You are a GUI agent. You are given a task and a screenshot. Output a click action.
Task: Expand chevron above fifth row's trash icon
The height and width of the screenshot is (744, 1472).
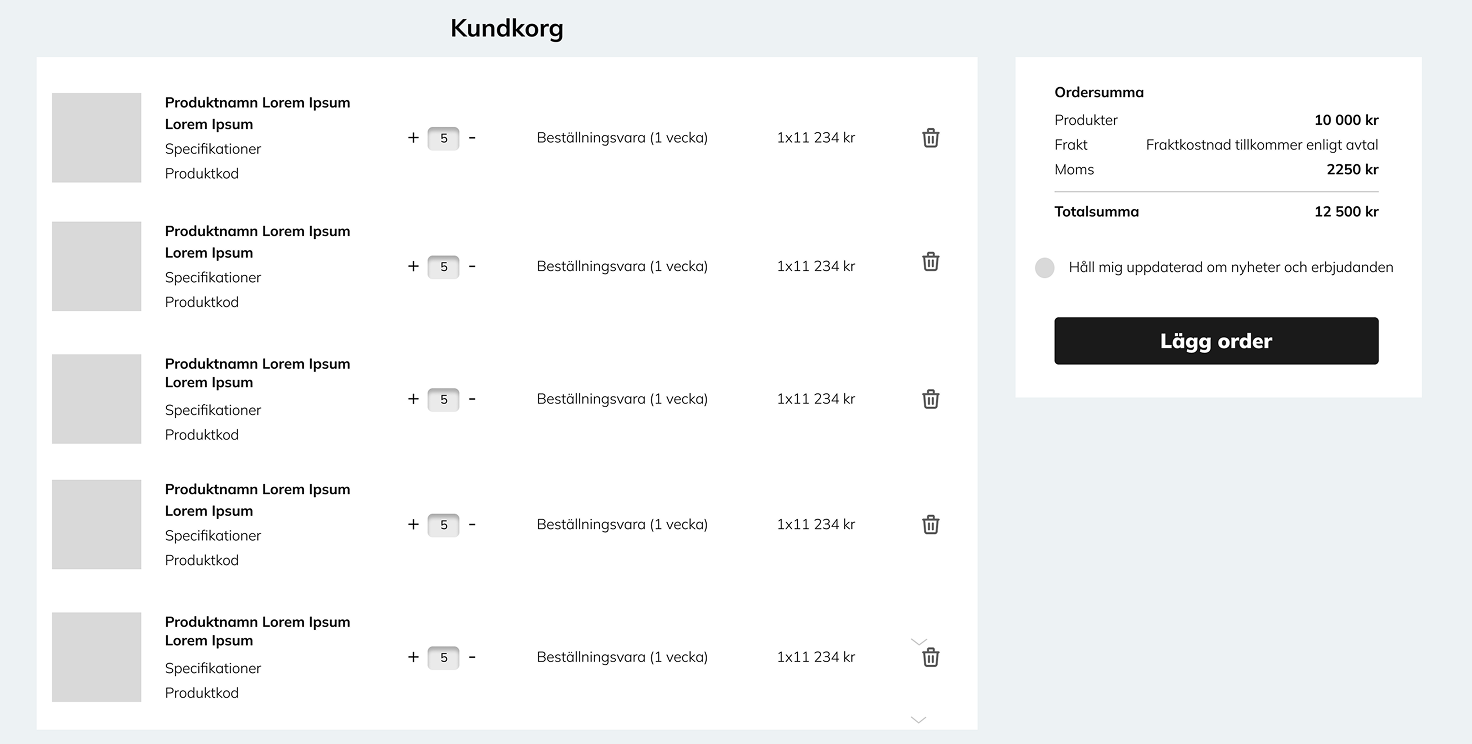click(919, 641)
